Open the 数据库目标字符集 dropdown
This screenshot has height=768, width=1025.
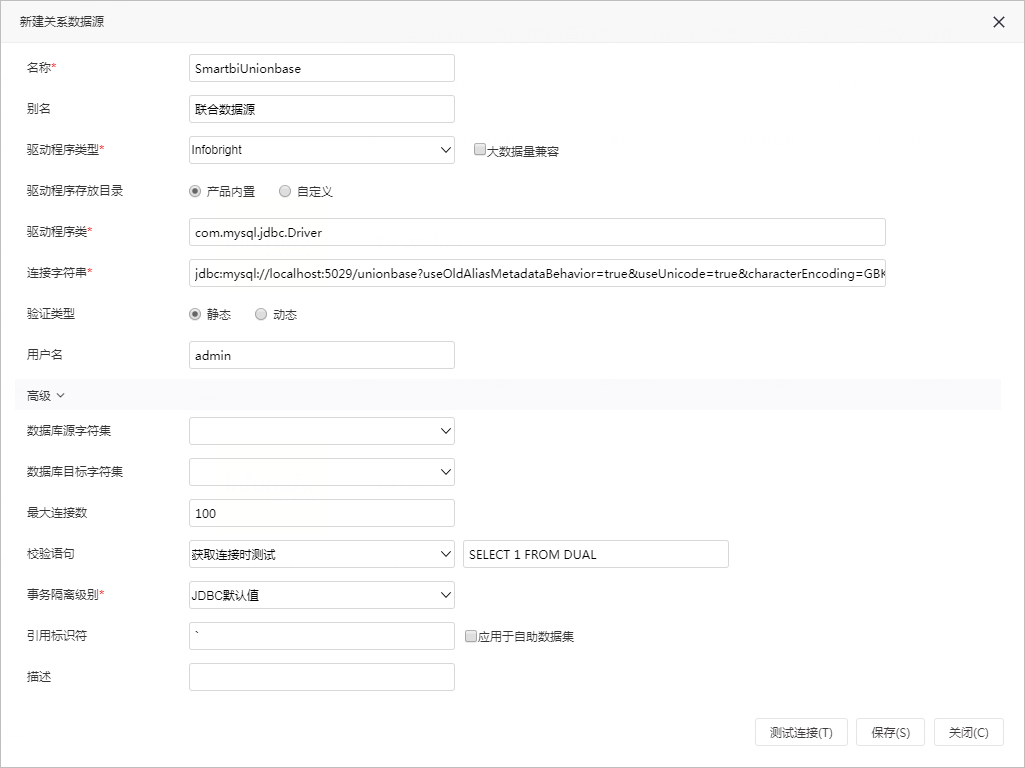[322, 472]
